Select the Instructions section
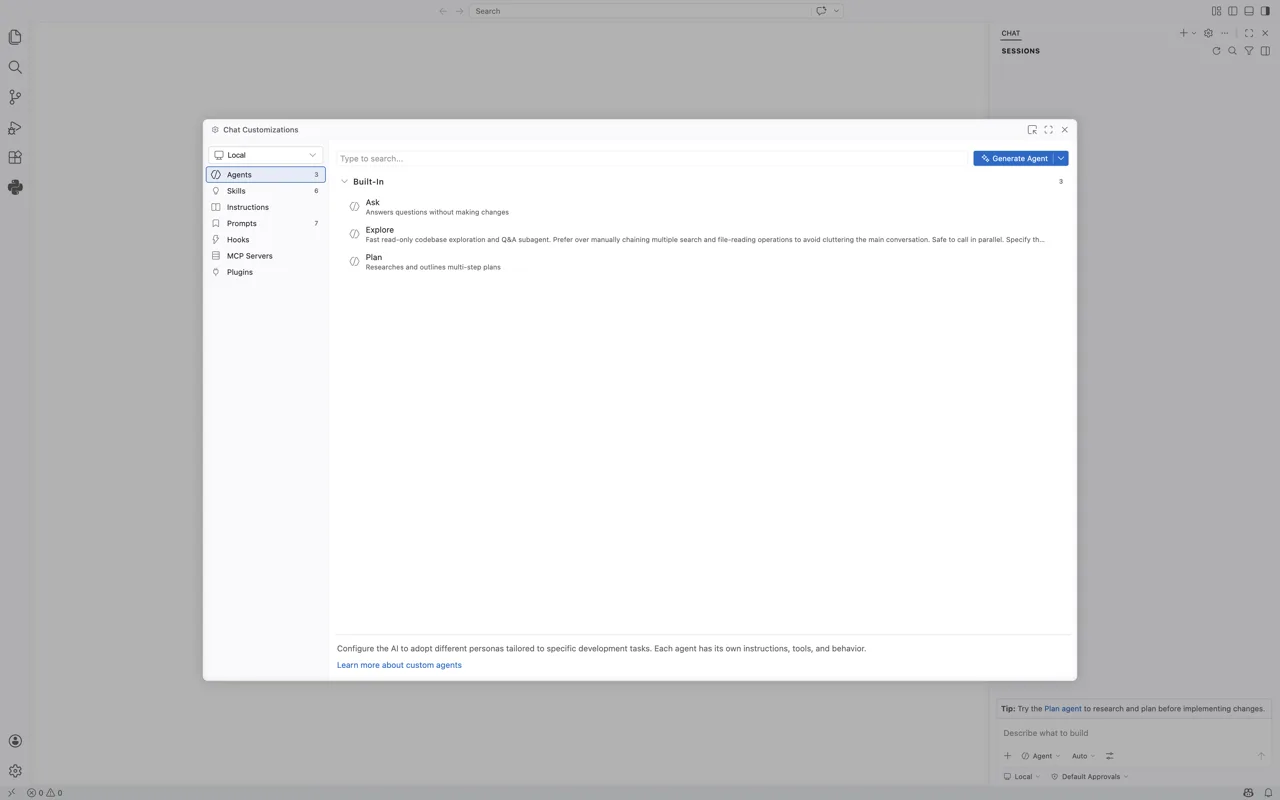Viewport: 1280px width, 800px height. click(x=265, y=207)
